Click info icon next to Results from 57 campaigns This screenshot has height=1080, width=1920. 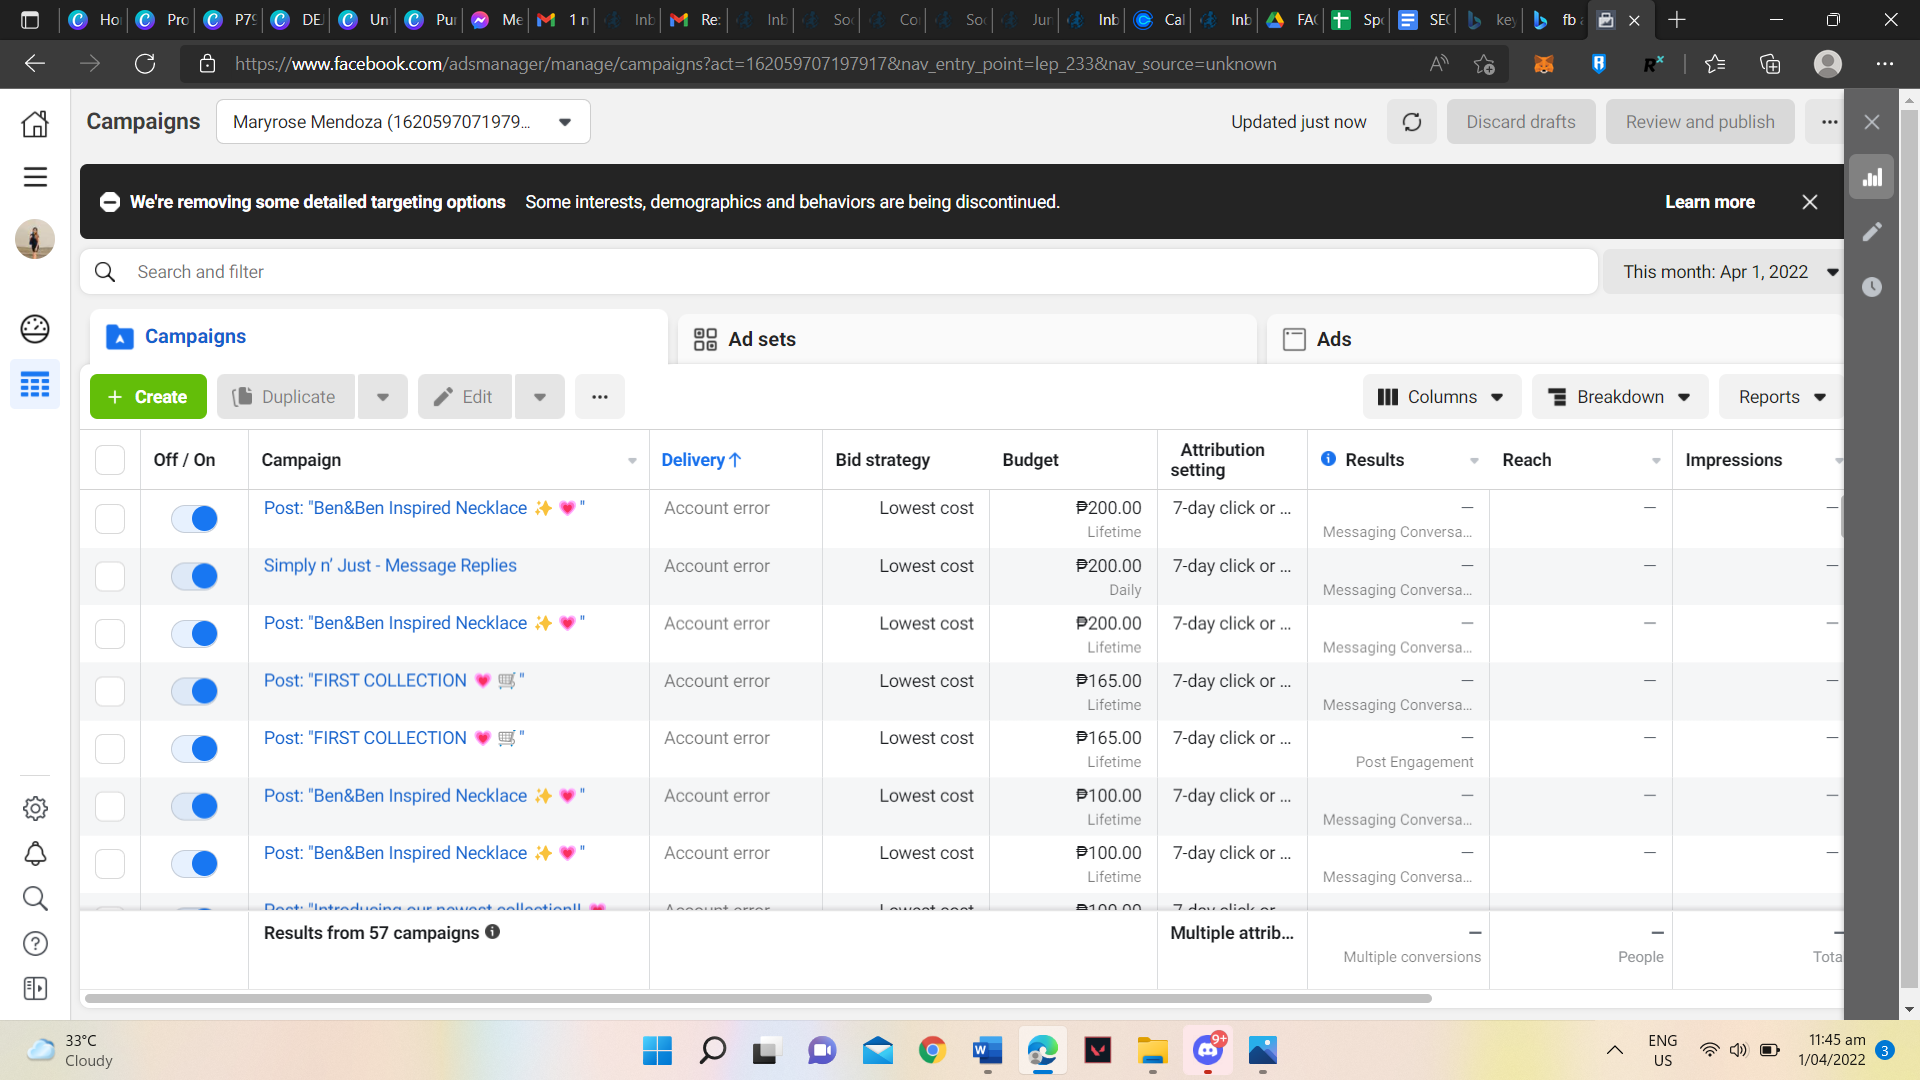(492, 932)
